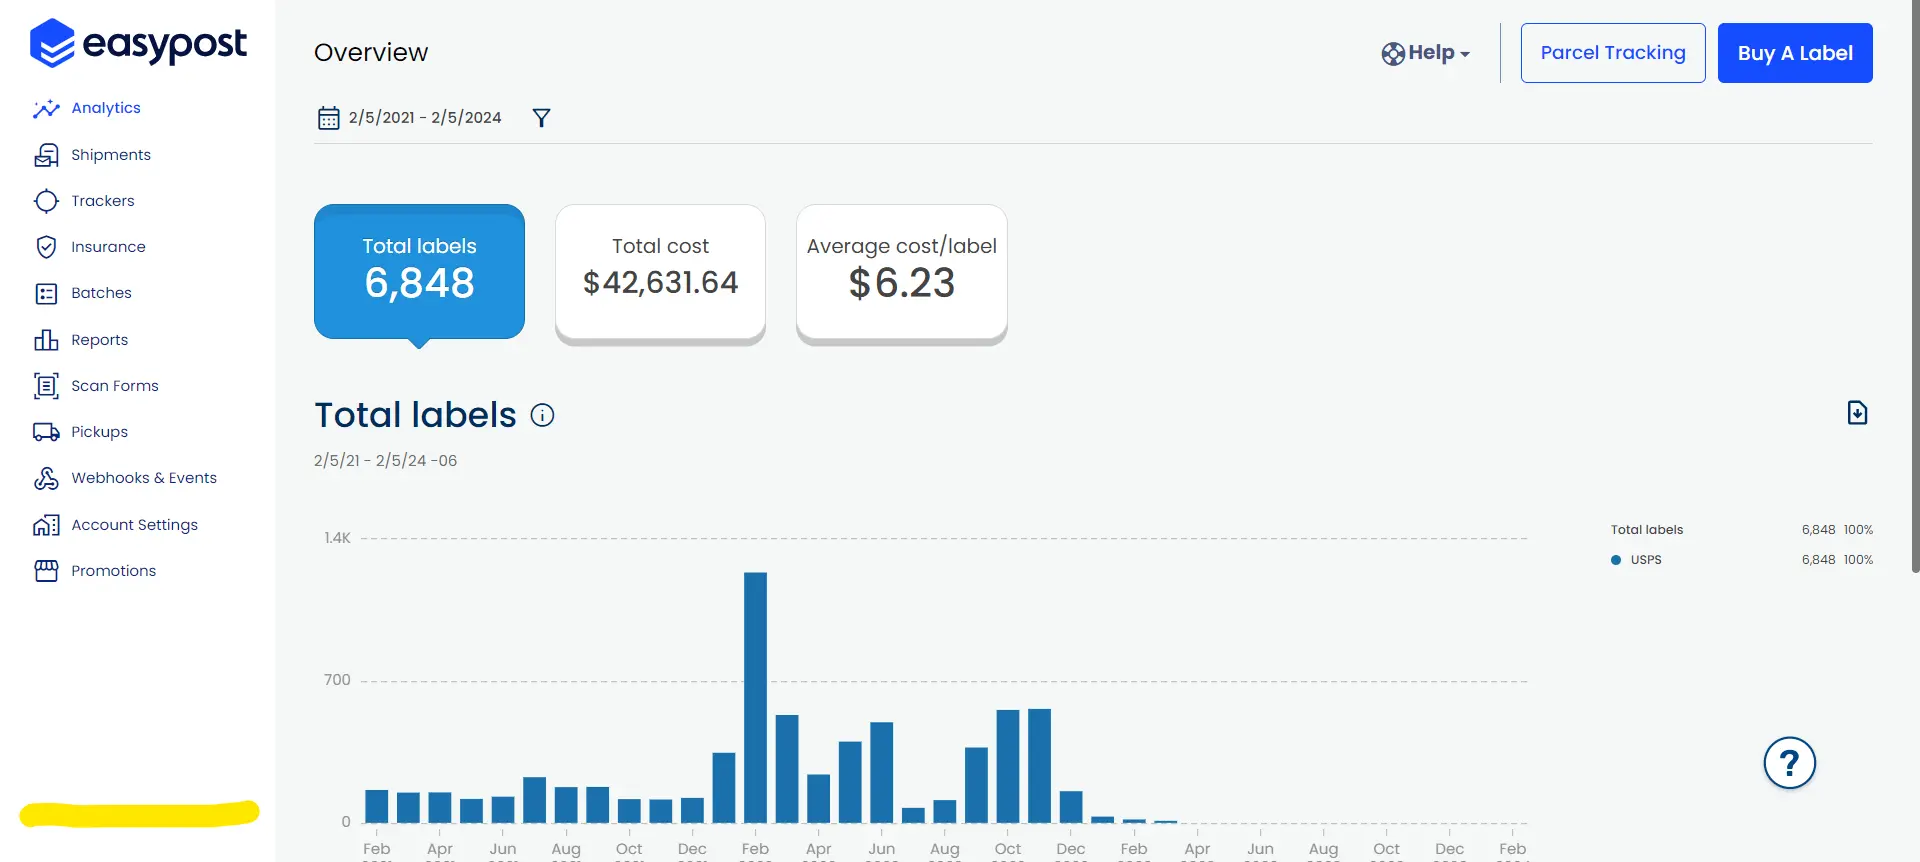This screenshot has height=862, width=1920.
Task: Open Batches page
Action: [101, 293]
